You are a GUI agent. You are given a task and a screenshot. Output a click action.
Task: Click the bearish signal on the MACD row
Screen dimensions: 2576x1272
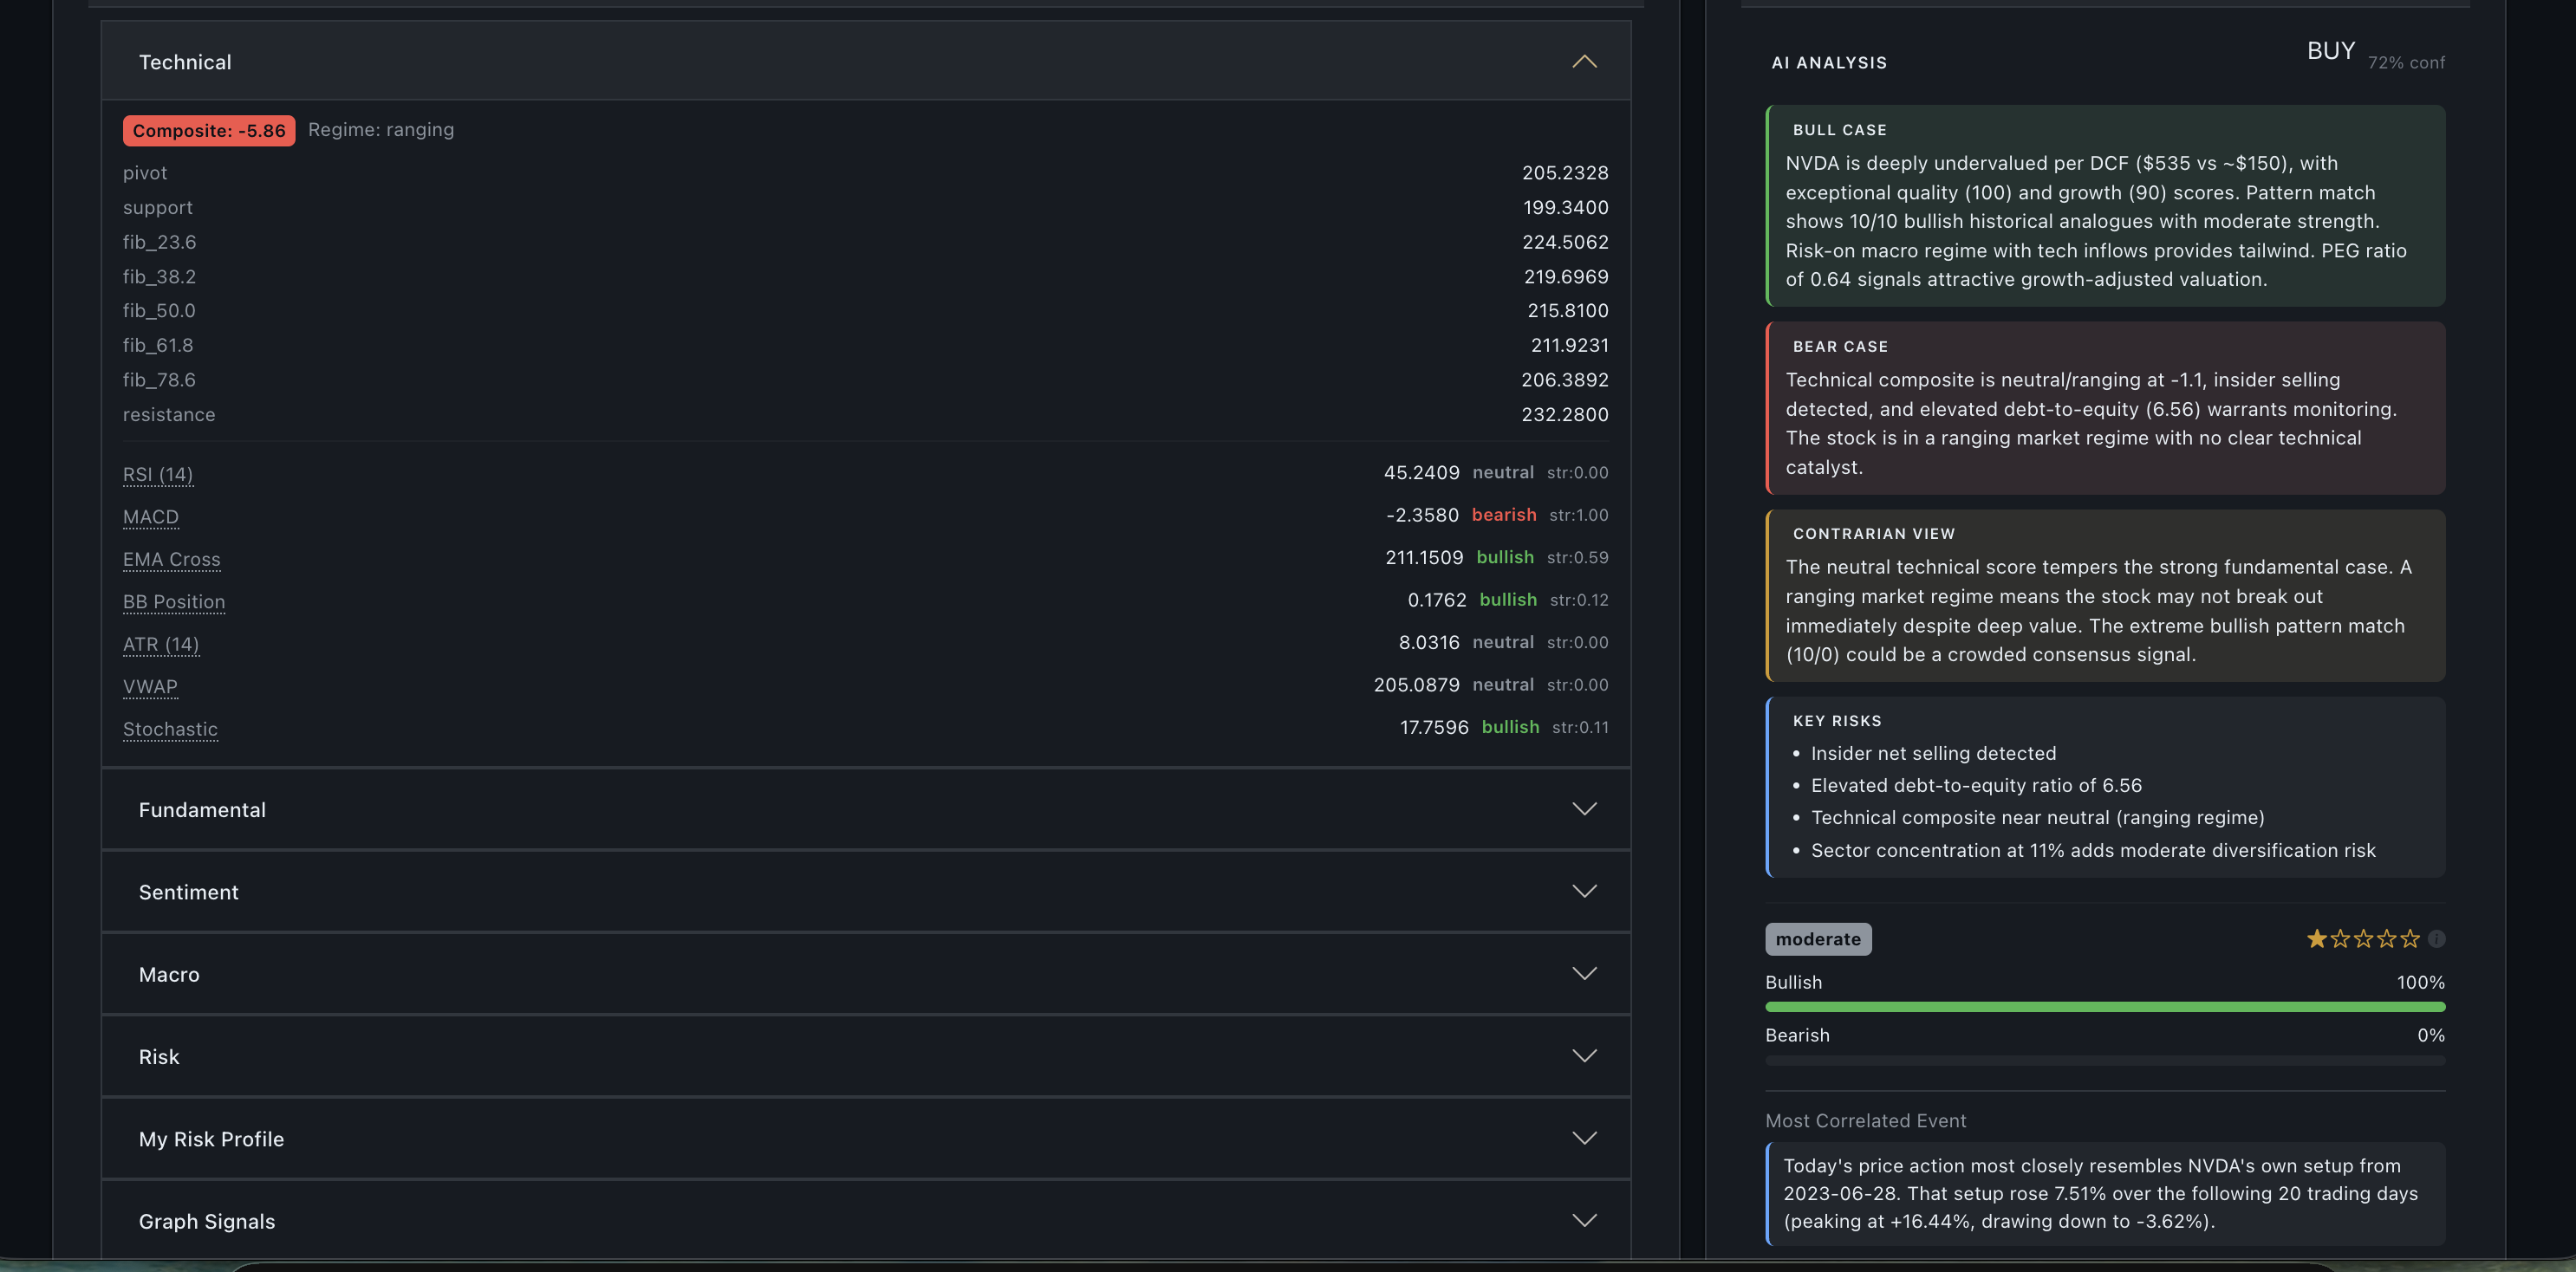pos(1504,514)
